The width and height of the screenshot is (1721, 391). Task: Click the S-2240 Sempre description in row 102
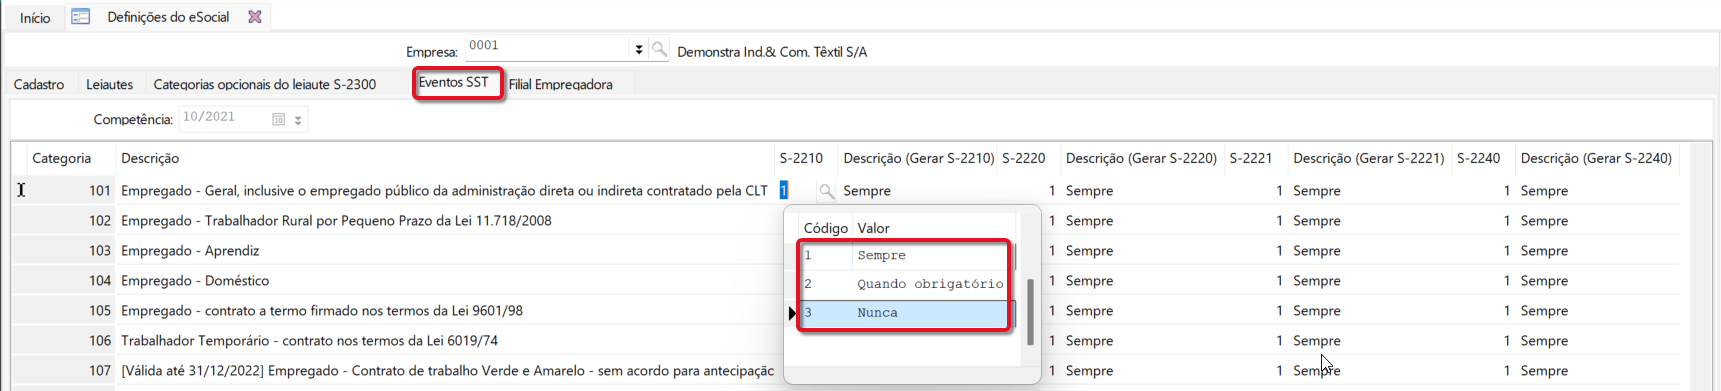pyautogui.click(x=1544, y=221)
